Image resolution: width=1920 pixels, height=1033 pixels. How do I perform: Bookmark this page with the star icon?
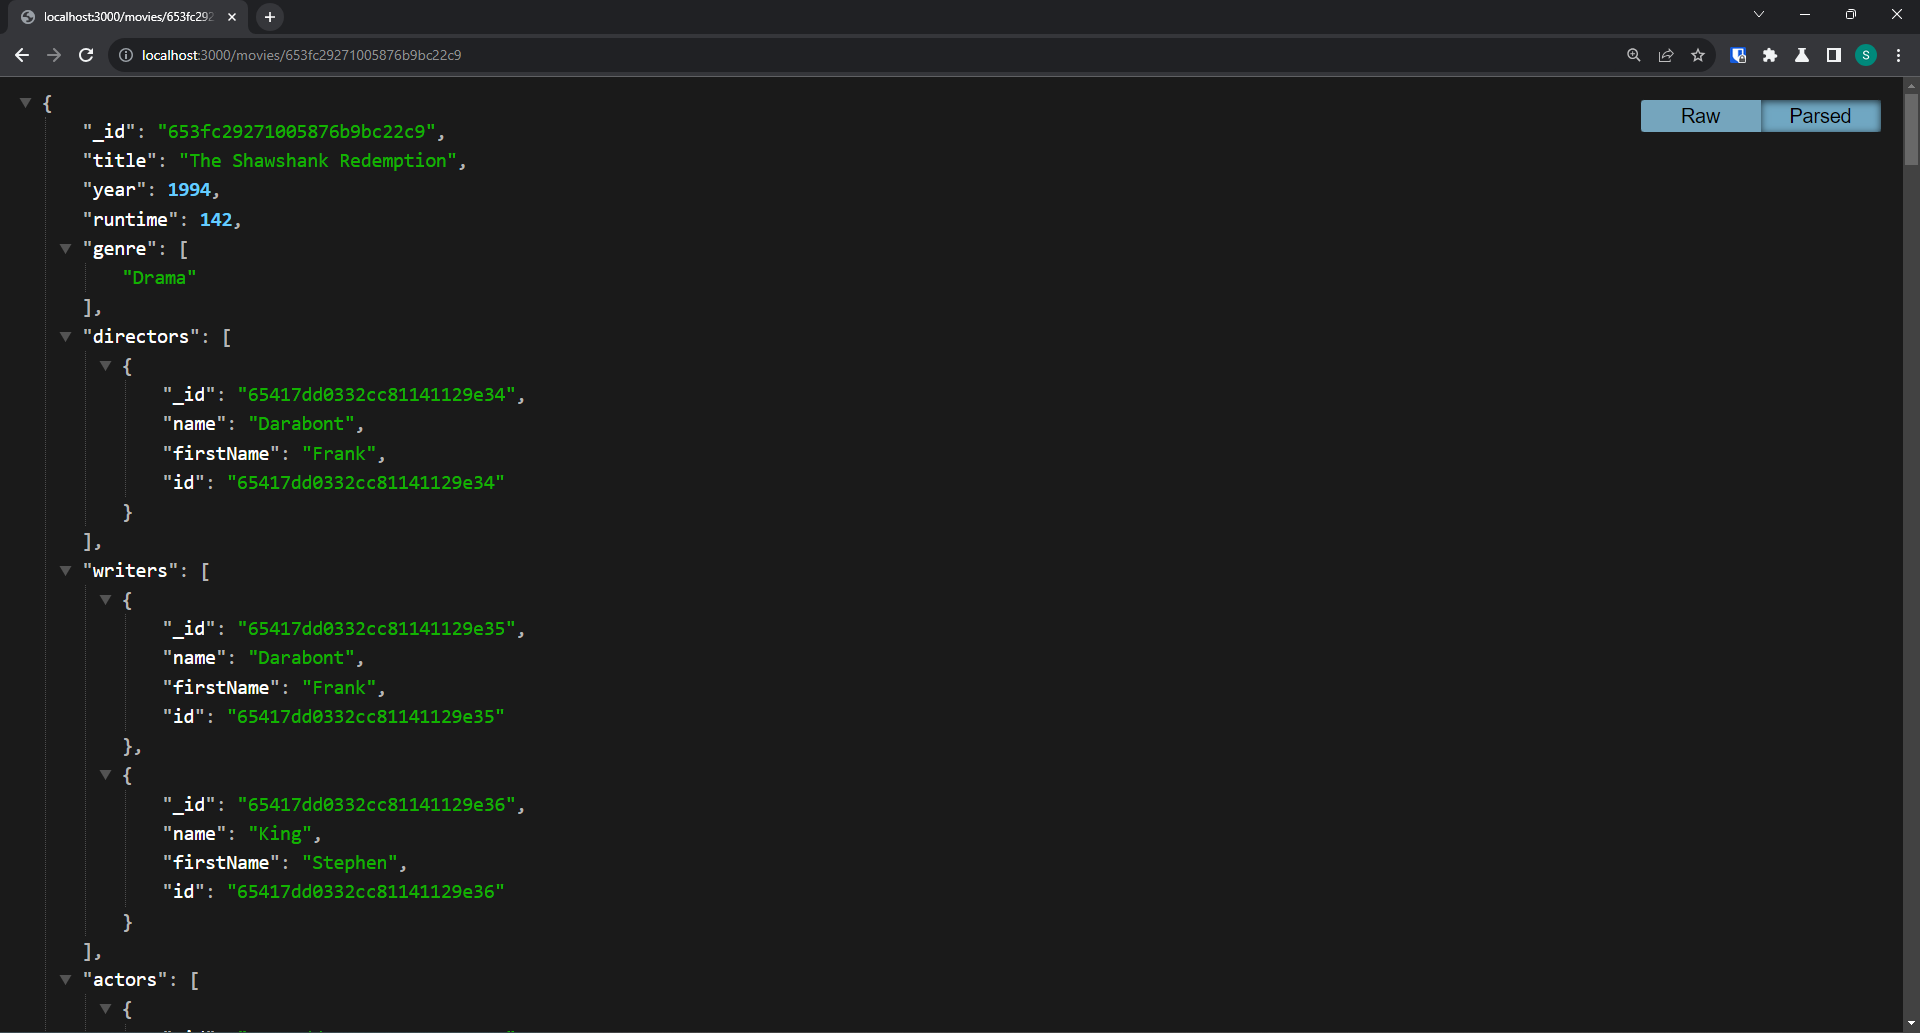(1698, 55)
